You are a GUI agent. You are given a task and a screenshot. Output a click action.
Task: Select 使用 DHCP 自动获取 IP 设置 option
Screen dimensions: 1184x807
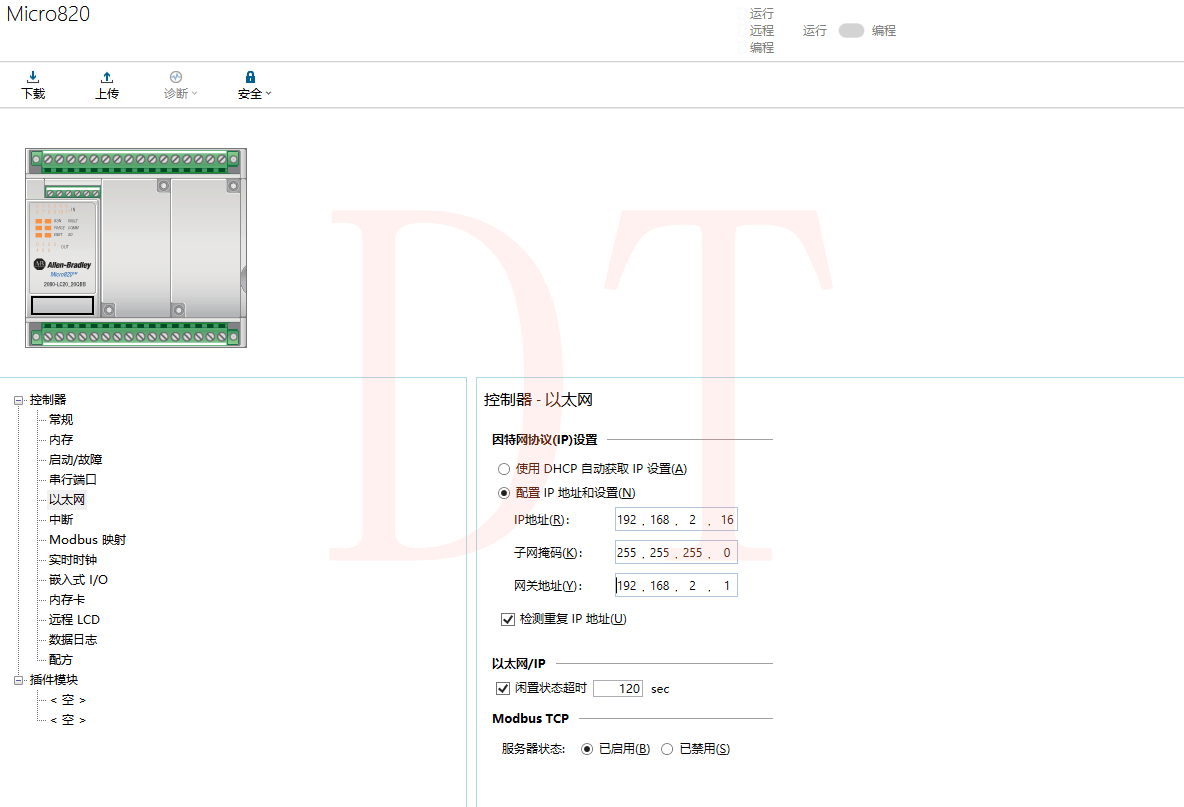point(504,469)
